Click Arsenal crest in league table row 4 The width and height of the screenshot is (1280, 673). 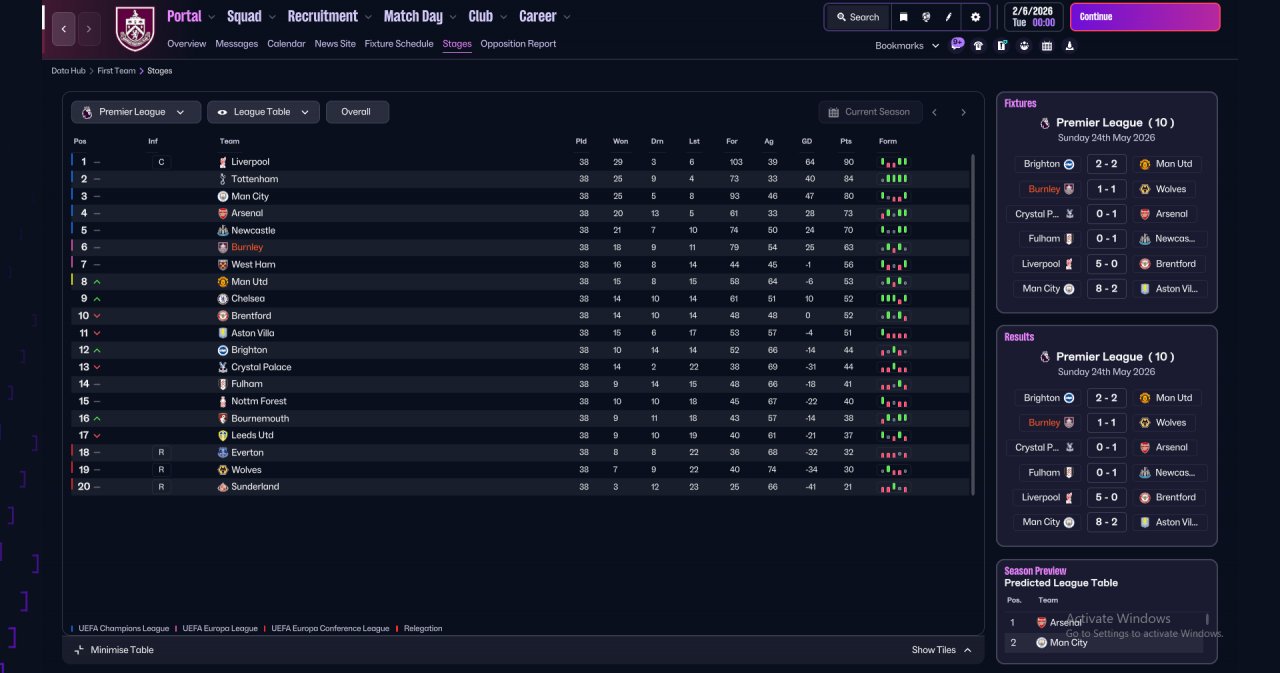[x=223, y=213]
